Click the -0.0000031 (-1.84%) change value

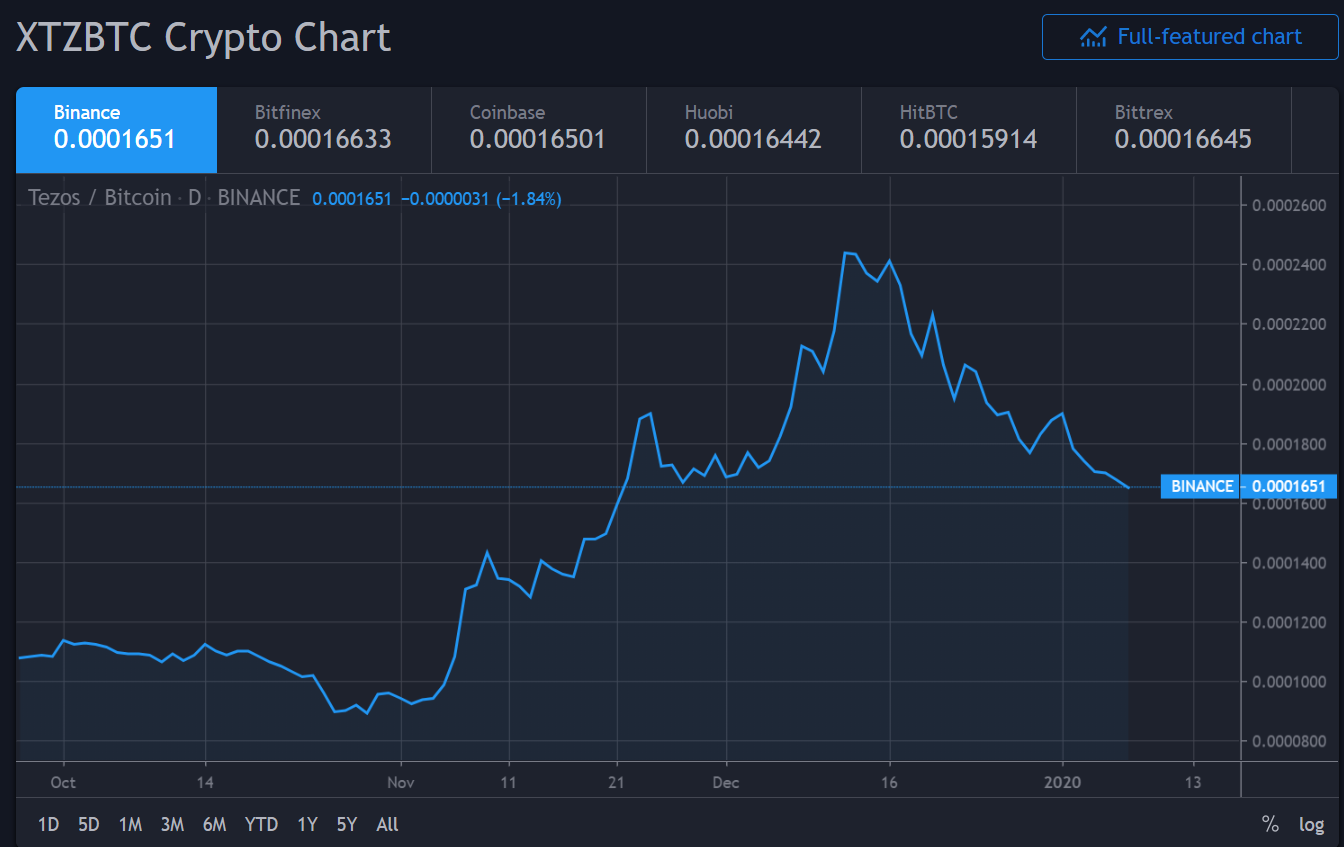pos(481,199)
